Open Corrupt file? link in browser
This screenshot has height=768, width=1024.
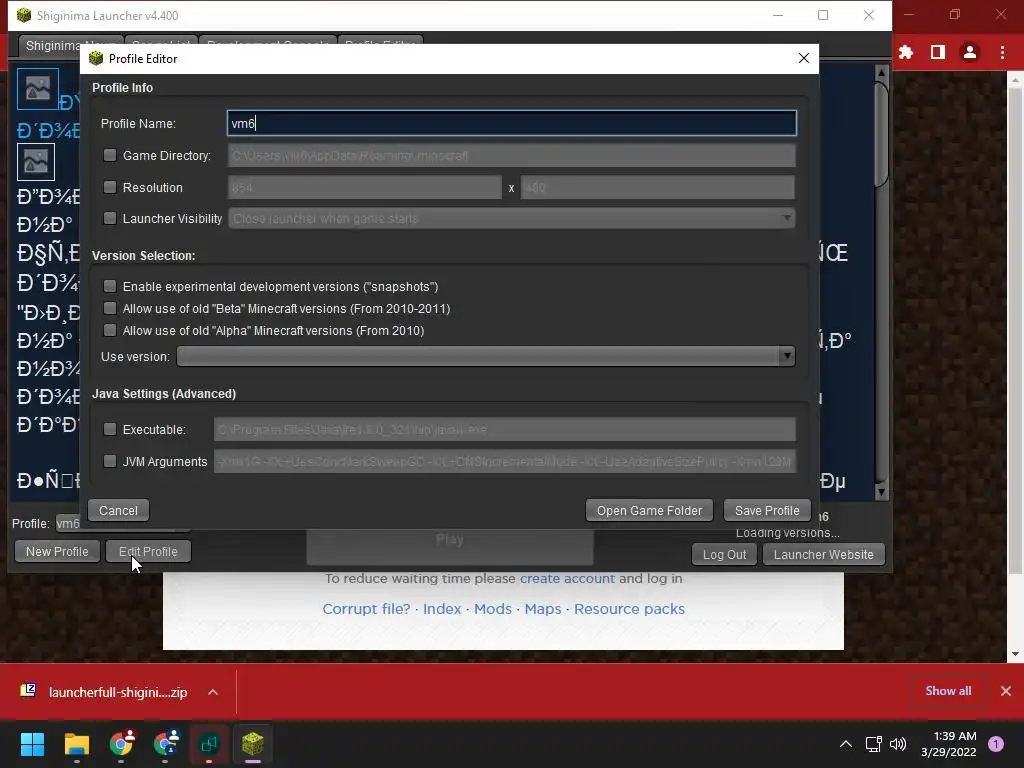pos(366,609)
